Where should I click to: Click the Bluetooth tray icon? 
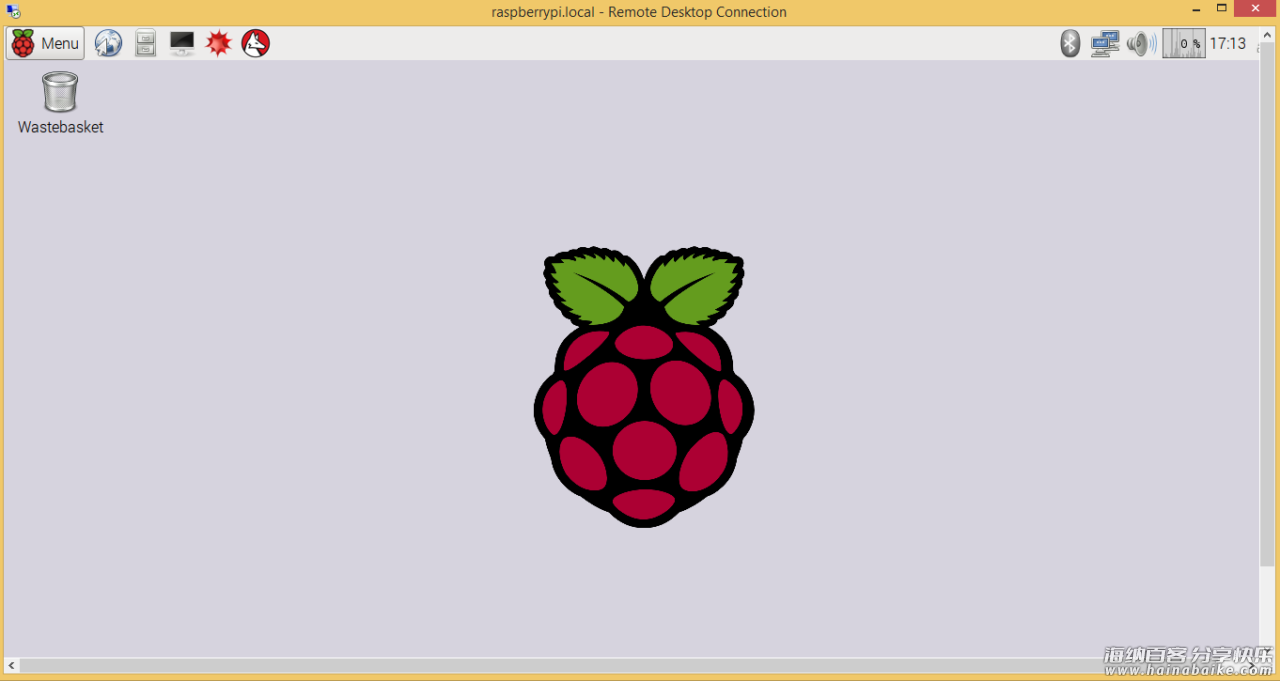(x=1070, y=43)
